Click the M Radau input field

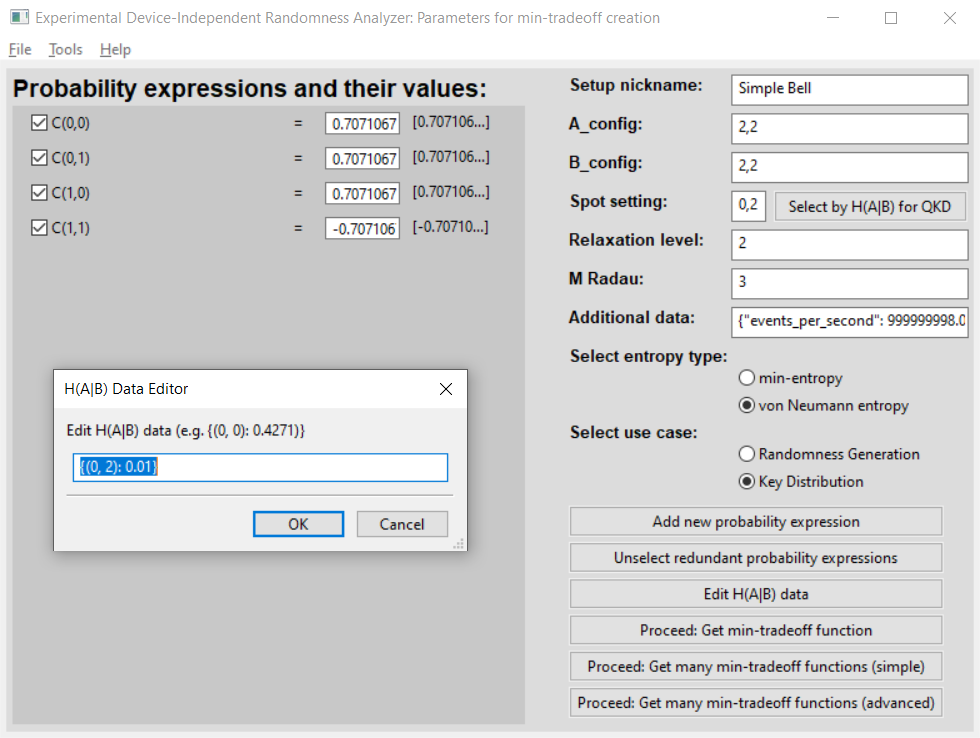click(849, 282)
